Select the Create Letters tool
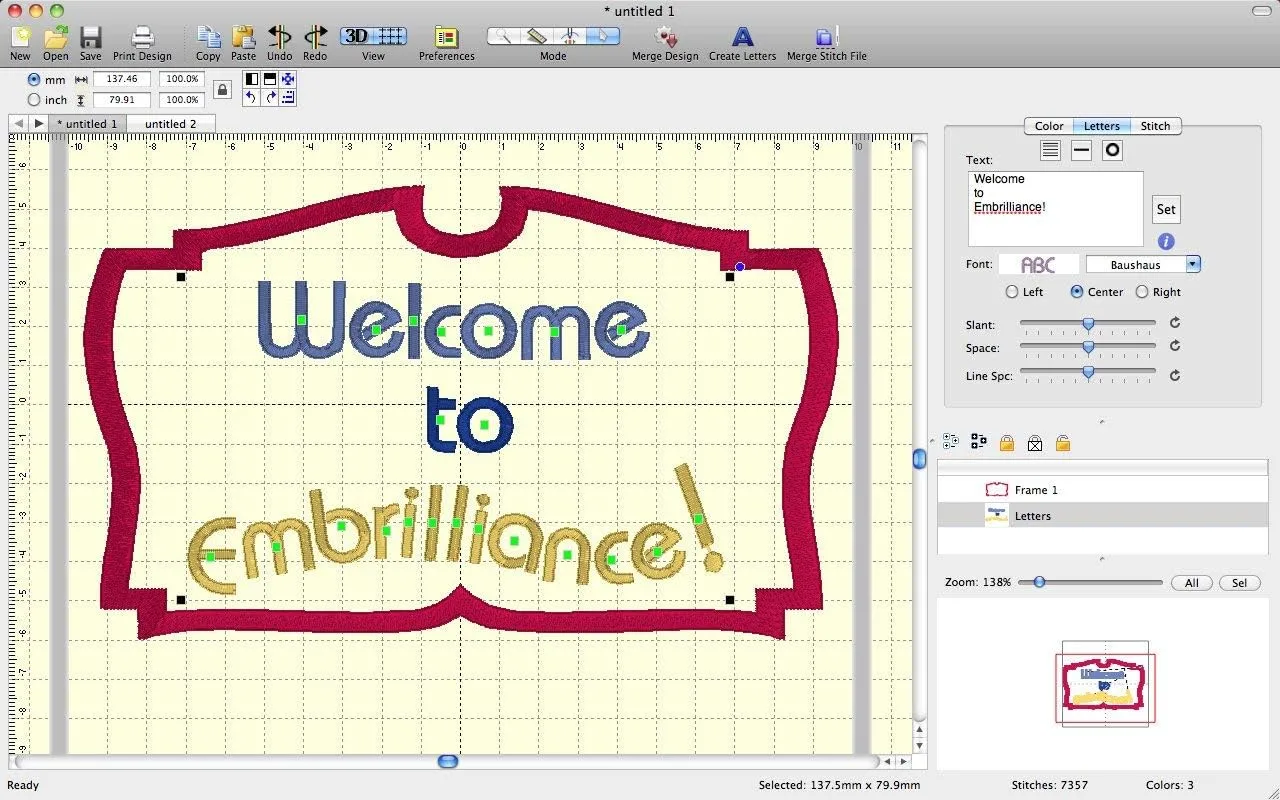The width and height of the screenshot is (1280, 800). (x=742, y=40)
